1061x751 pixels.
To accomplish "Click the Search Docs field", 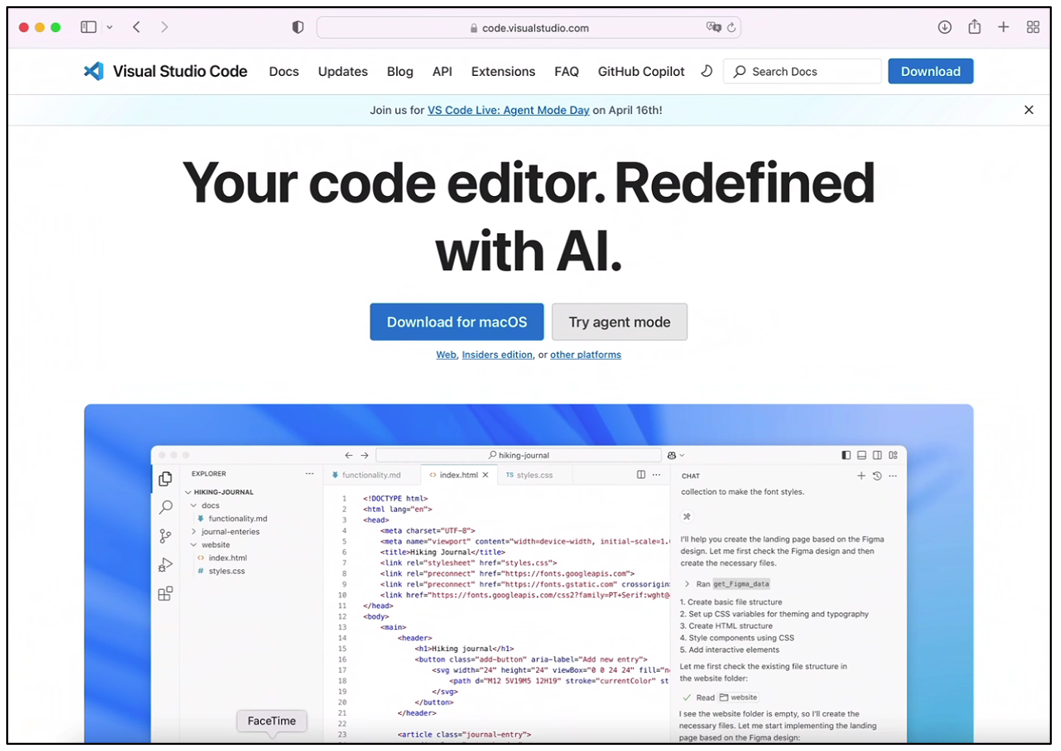I will coord(803,71).
